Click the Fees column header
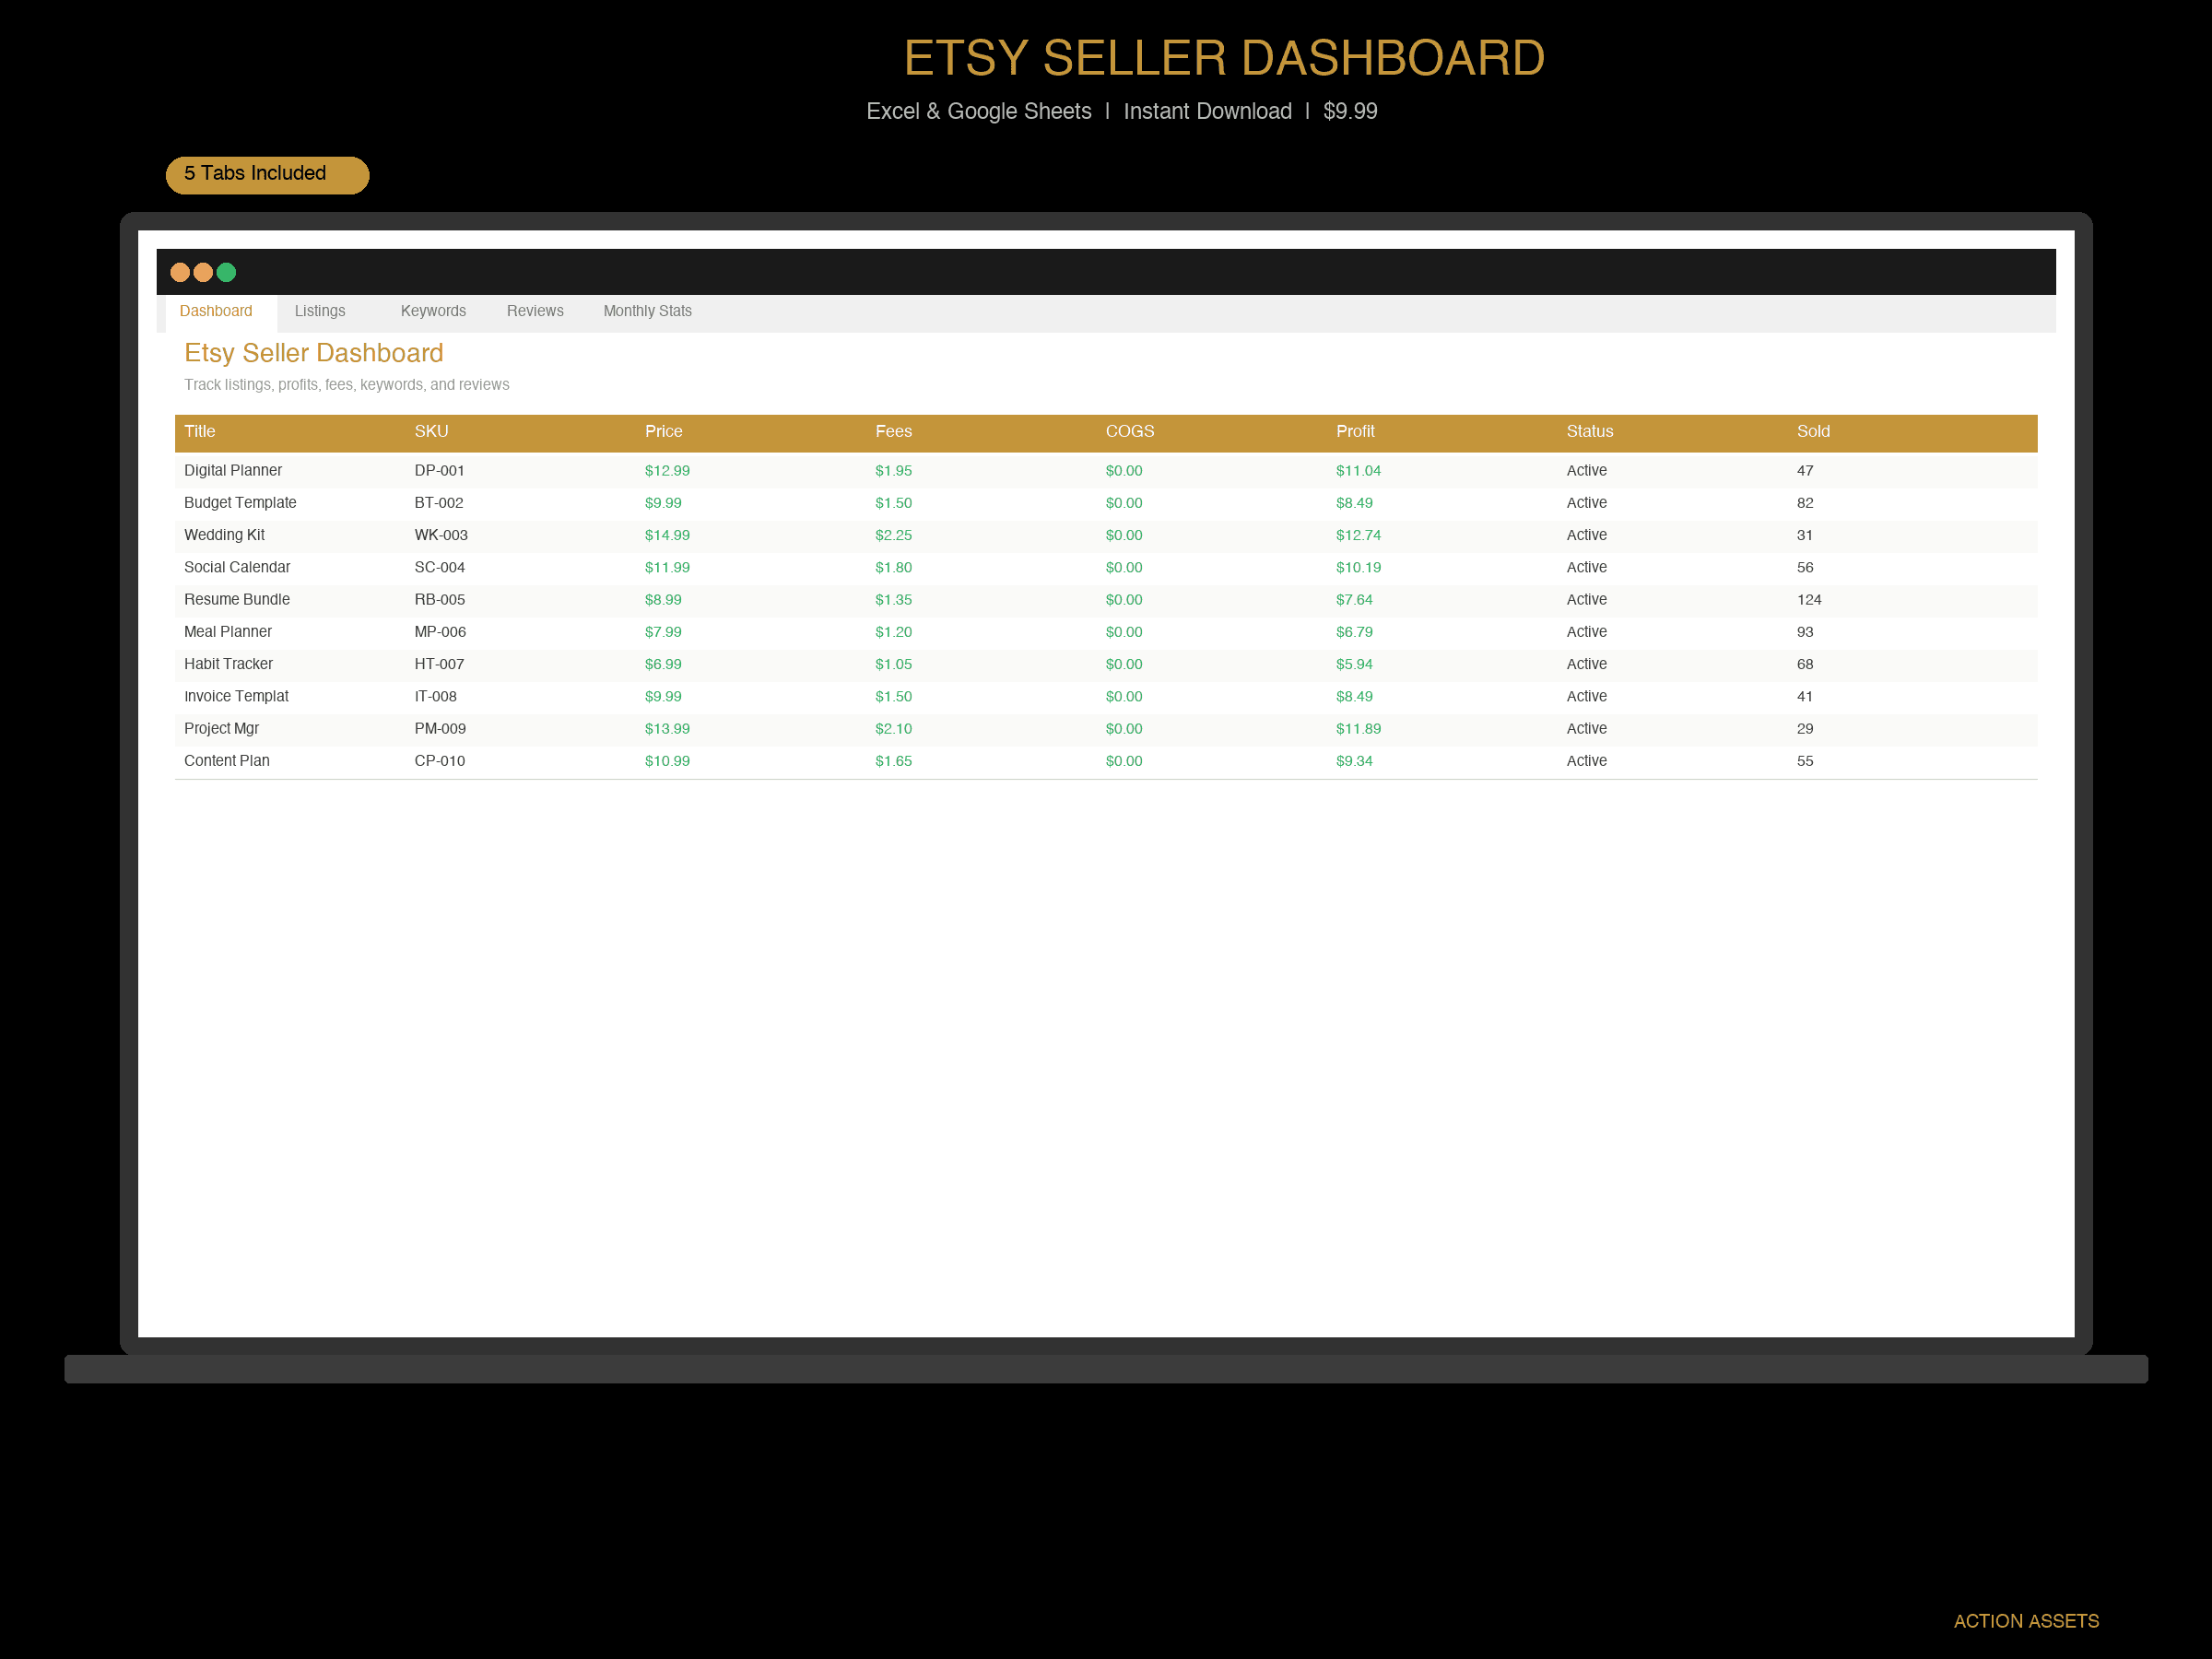The height and width of the screenshot is (1659, 2212). [893, 431]
